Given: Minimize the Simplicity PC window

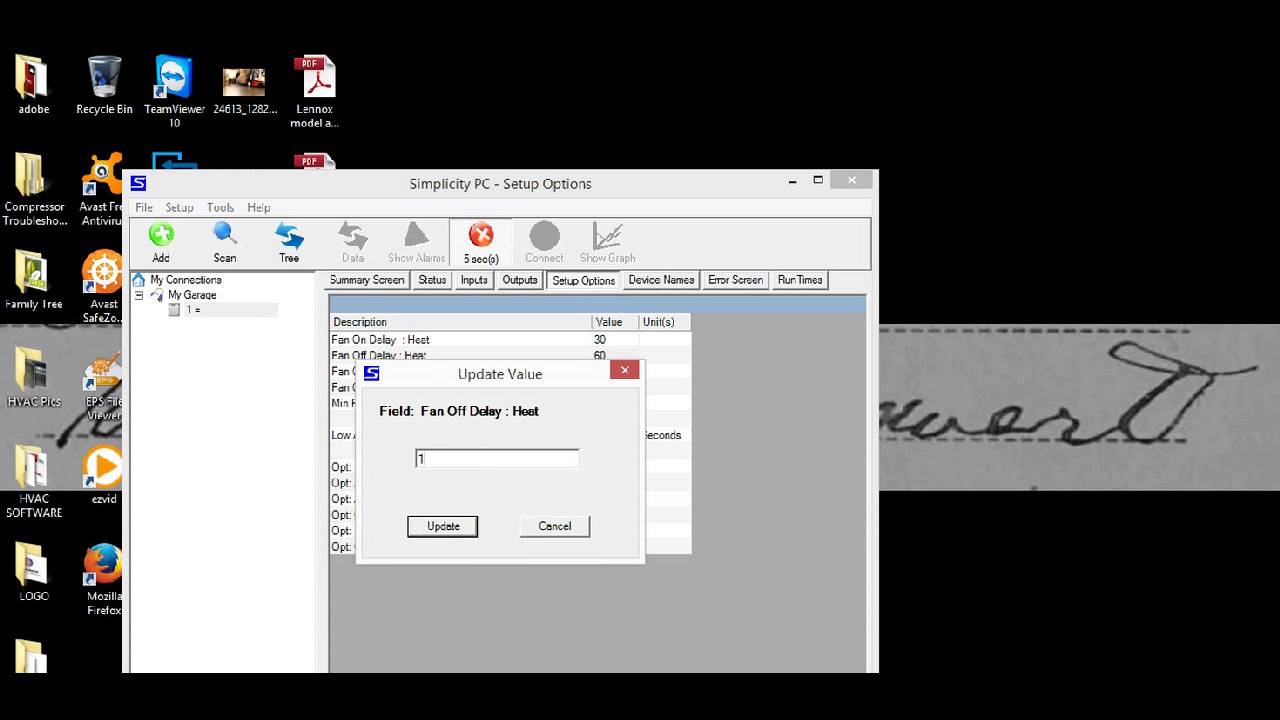Looking at the screenshot, I should point(792,181).
